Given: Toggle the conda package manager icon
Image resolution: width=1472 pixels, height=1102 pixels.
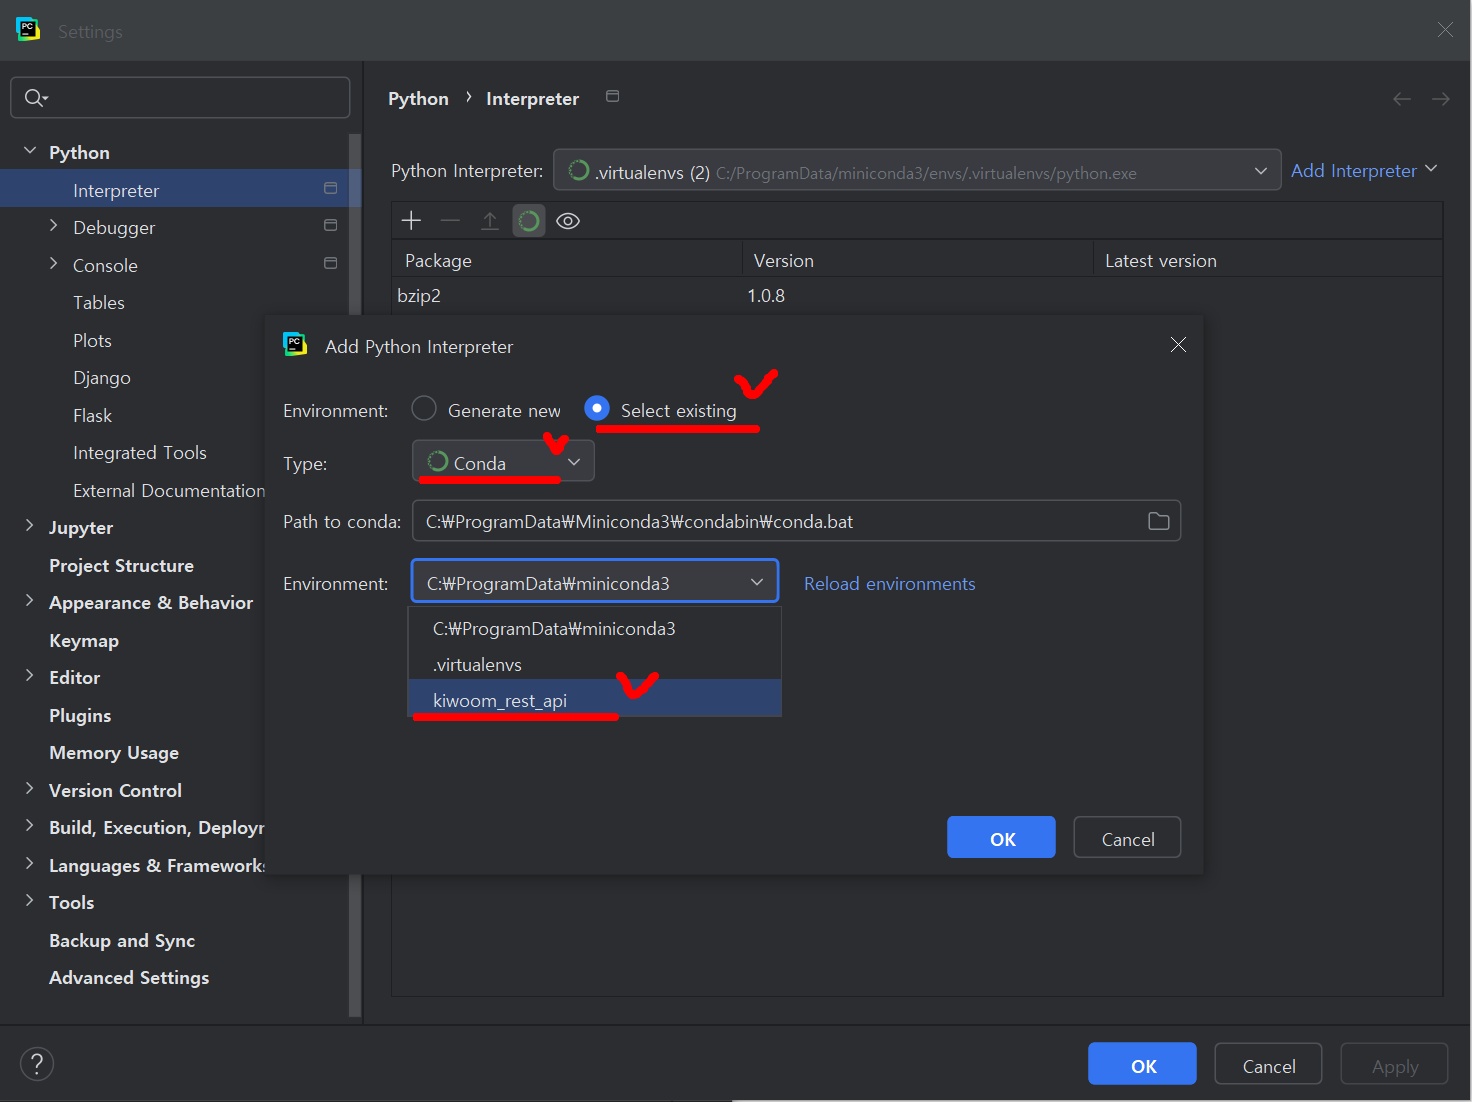Looking at the screenshot, I should (529, 220).
